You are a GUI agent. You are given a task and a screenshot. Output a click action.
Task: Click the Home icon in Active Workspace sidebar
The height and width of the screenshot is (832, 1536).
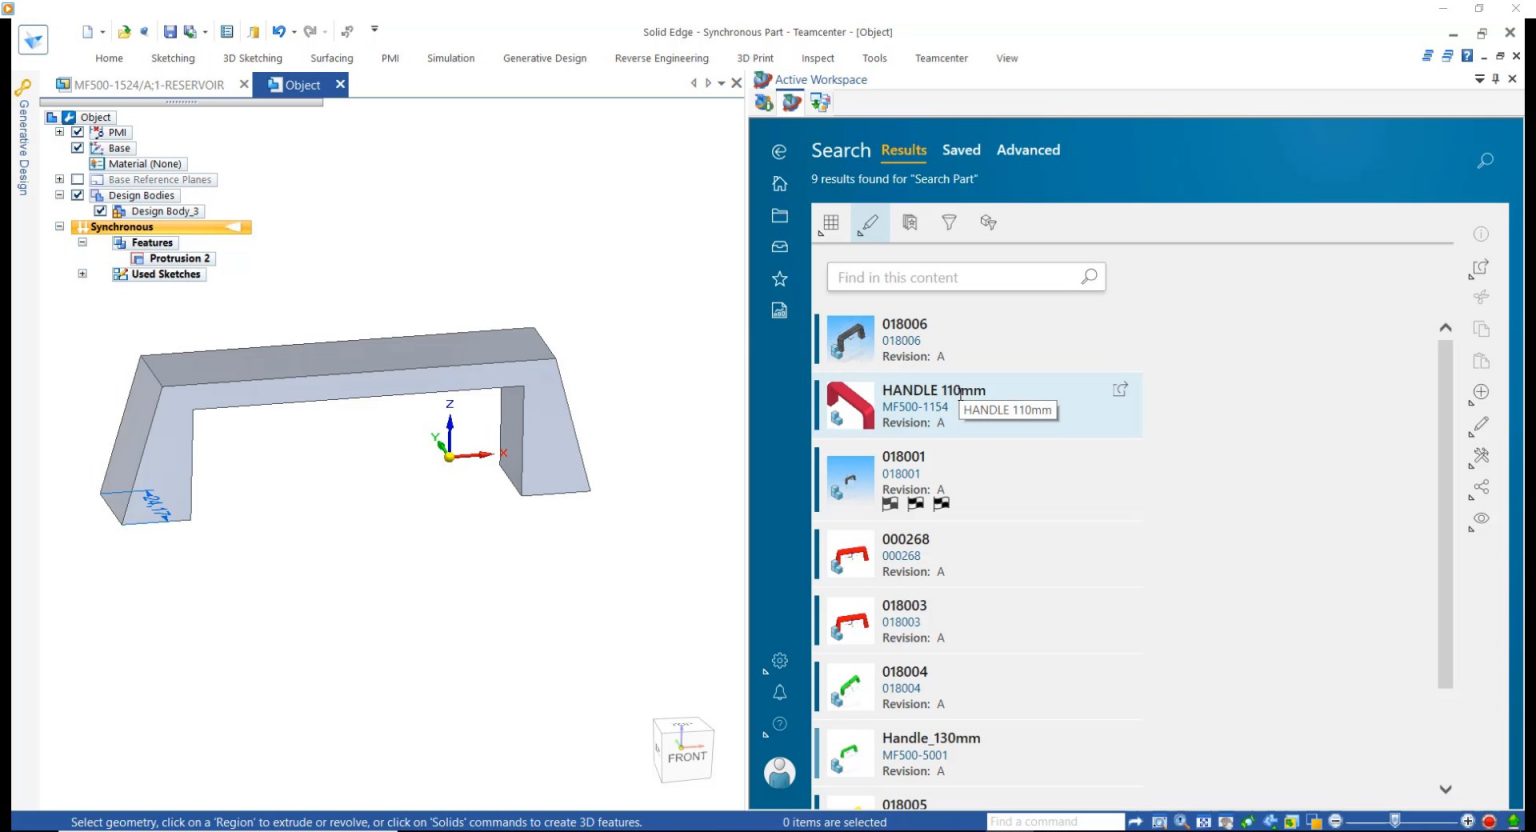pos(780,184)
